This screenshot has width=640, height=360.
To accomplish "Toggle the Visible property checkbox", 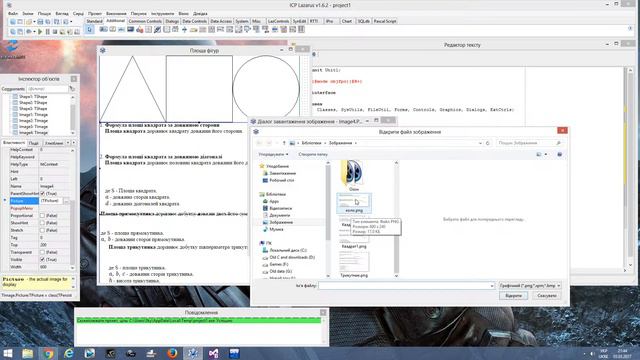I will [x=42, y=260].
